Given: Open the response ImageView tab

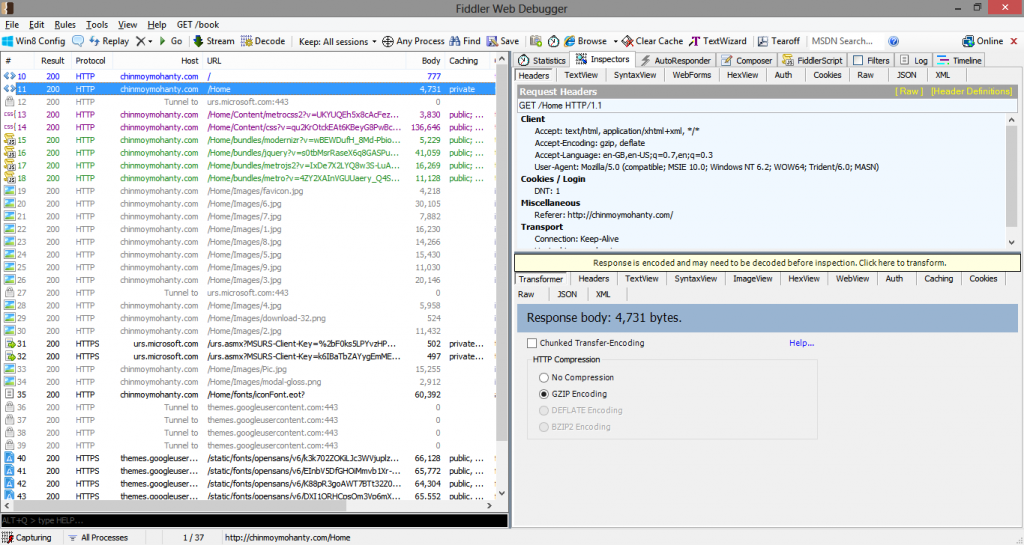Looking at the screenshot, I should tap(752, 279).
